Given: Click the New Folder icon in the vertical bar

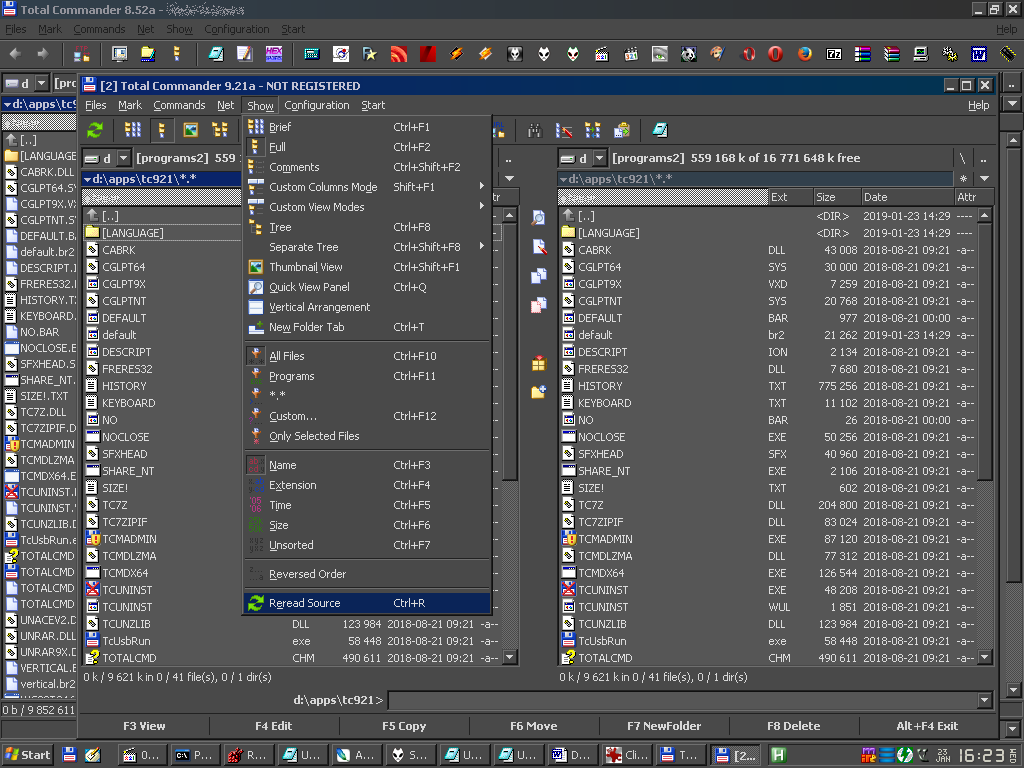Looking at the screenshot, I should 538,392.
